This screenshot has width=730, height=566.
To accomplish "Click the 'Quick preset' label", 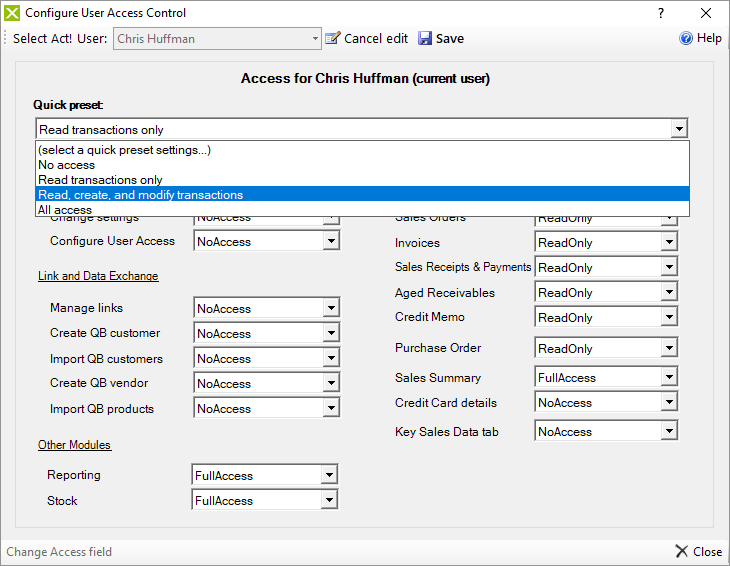I will [68, 105].
